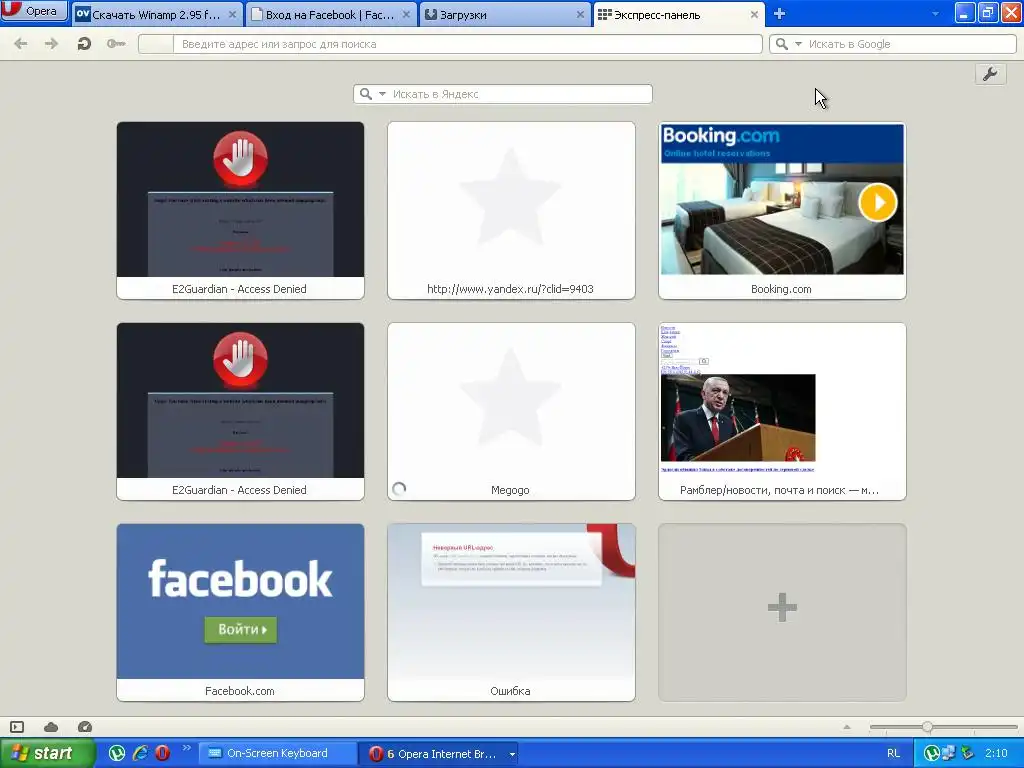Switch to On-Screen Keyboard taskbar button
Viewport: 1024px width, 768px height.
[276, 754]
